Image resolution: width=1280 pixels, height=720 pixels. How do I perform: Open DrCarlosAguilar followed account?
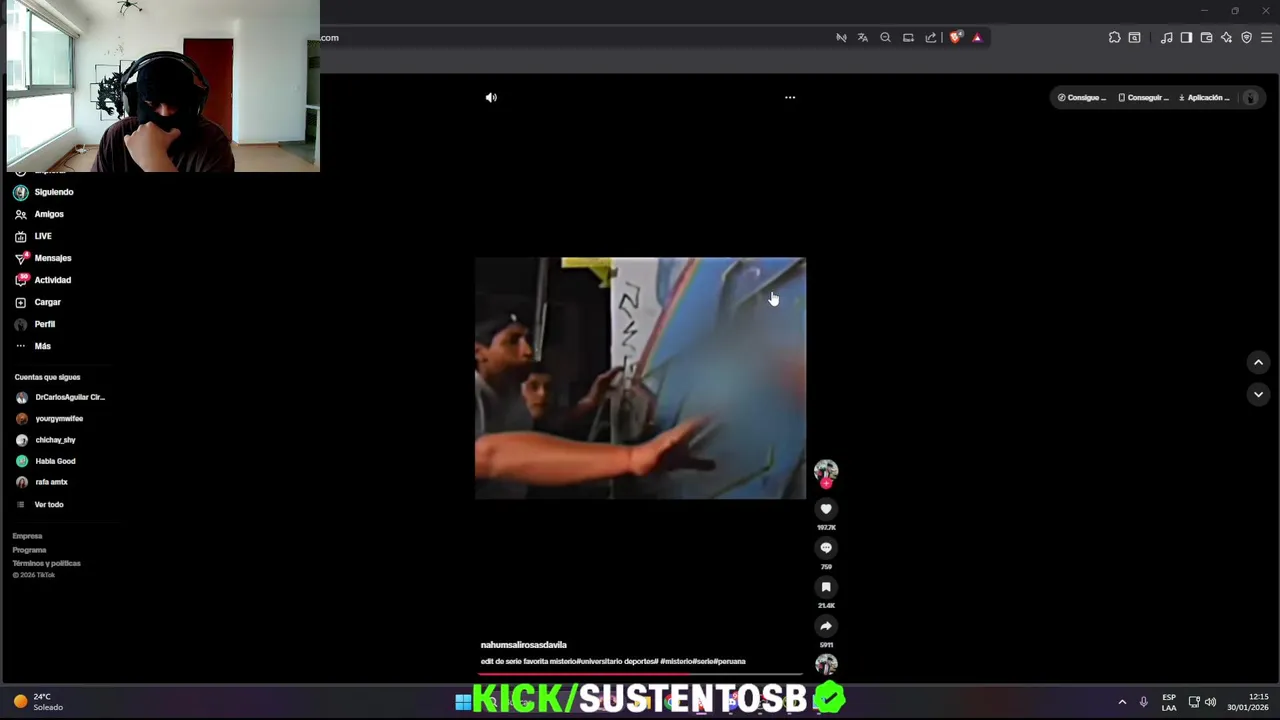(x=60, y=397)
